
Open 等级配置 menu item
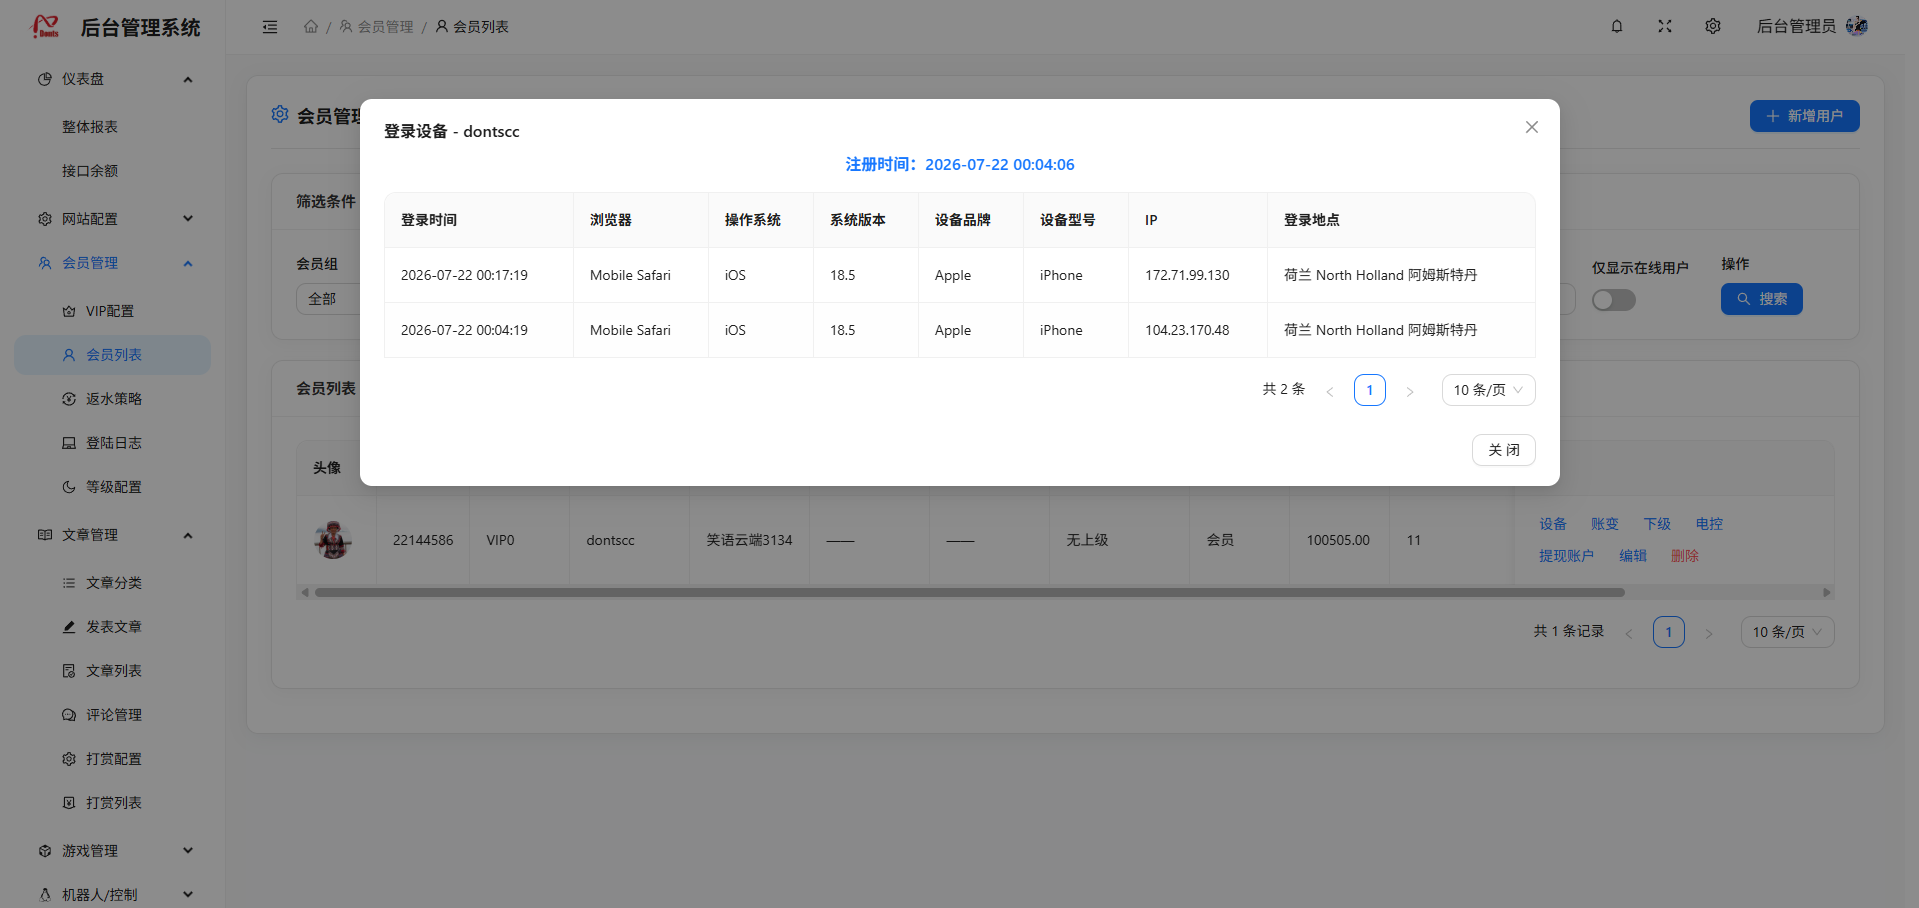113,487
